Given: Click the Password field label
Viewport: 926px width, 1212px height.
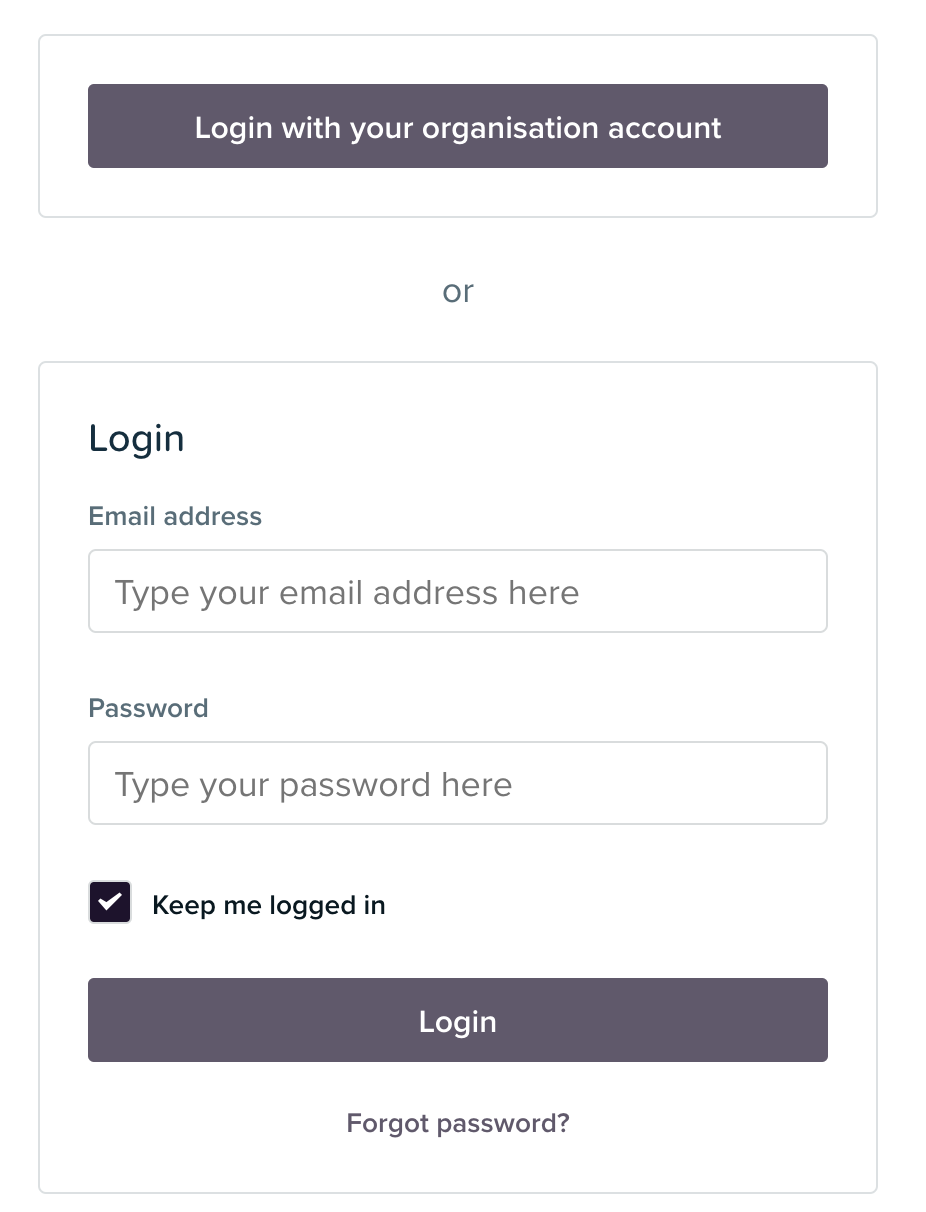Looking at the screenshot, I should (148, 708).
